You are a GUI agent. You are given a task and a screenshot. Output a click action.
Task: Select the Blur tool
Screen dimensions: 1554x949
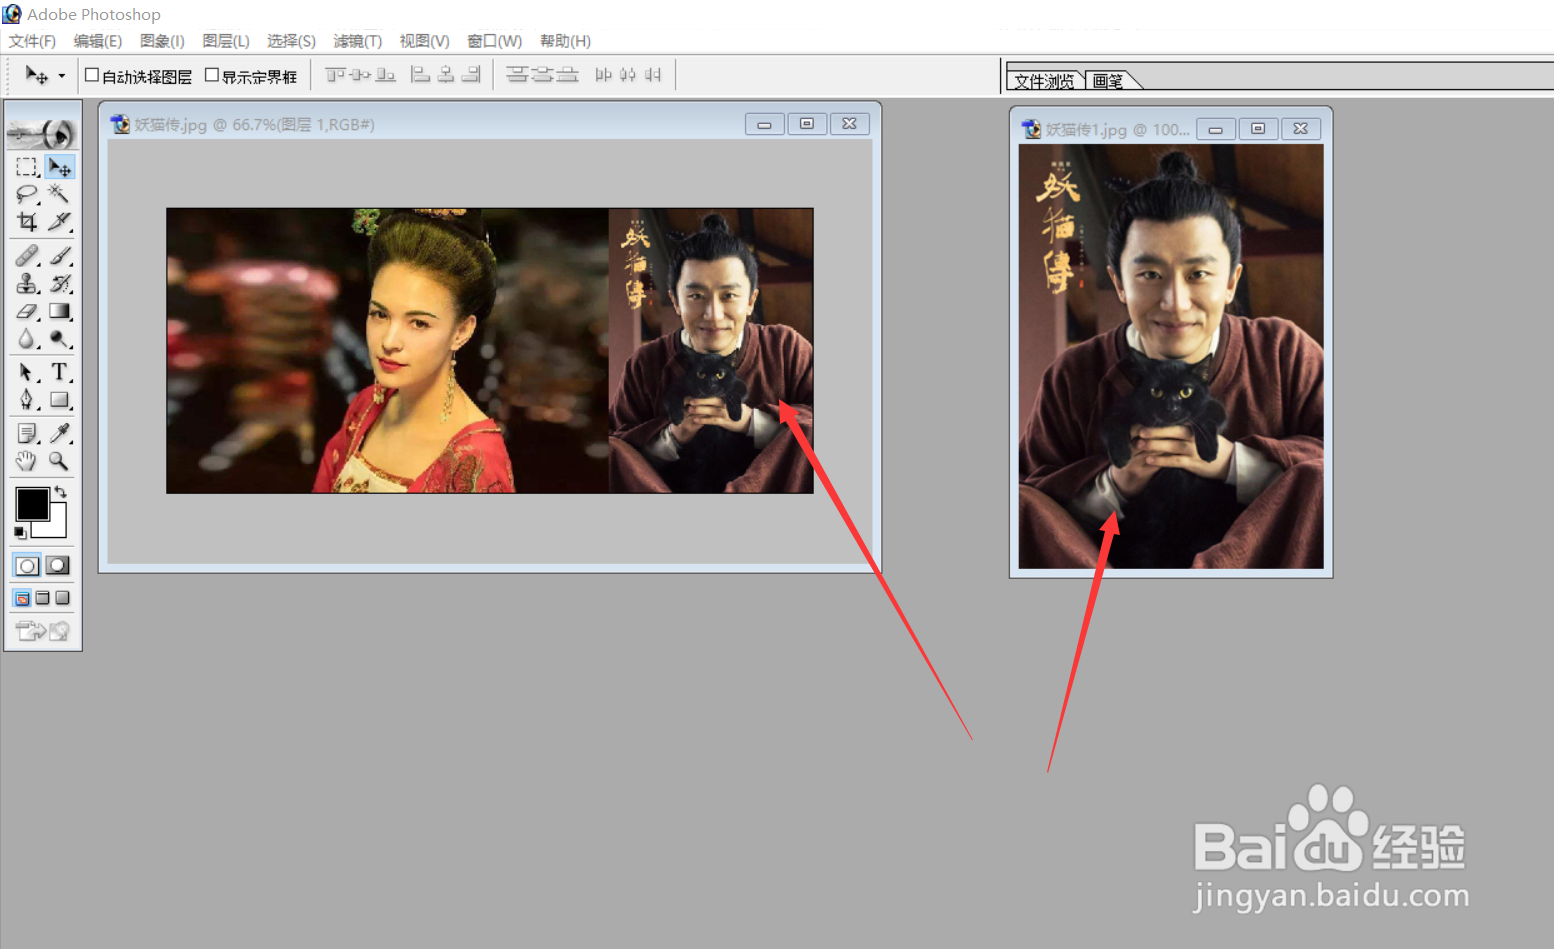tap(27, 340)
